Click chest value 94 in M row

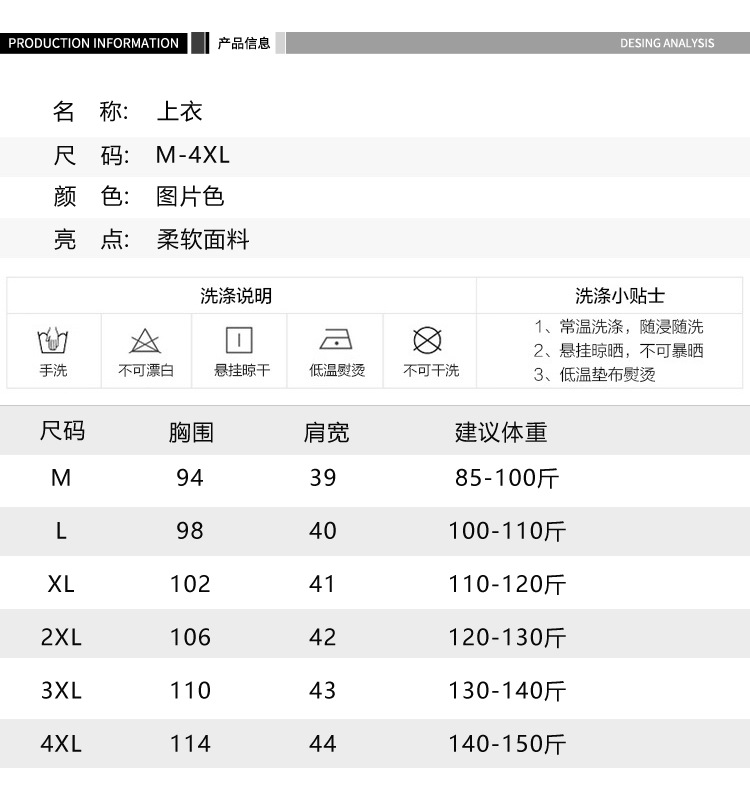[x=190, y=478]
